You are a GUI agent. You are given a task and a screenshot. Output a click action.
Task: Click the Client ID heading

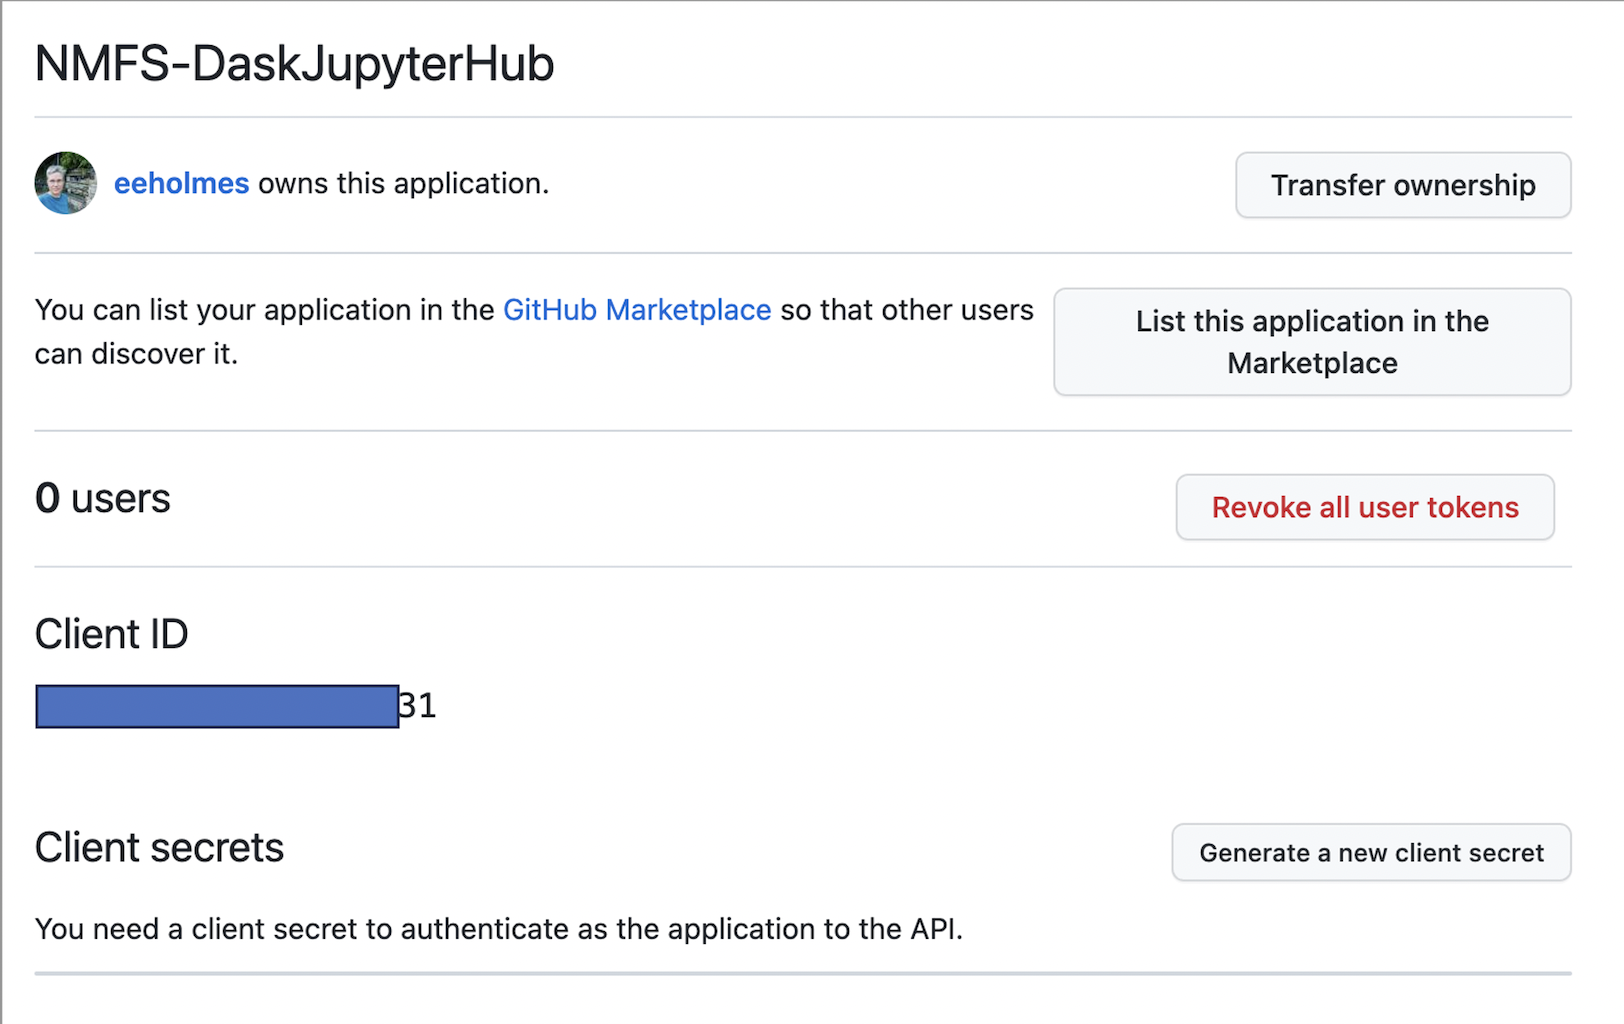tap(111, 634)
